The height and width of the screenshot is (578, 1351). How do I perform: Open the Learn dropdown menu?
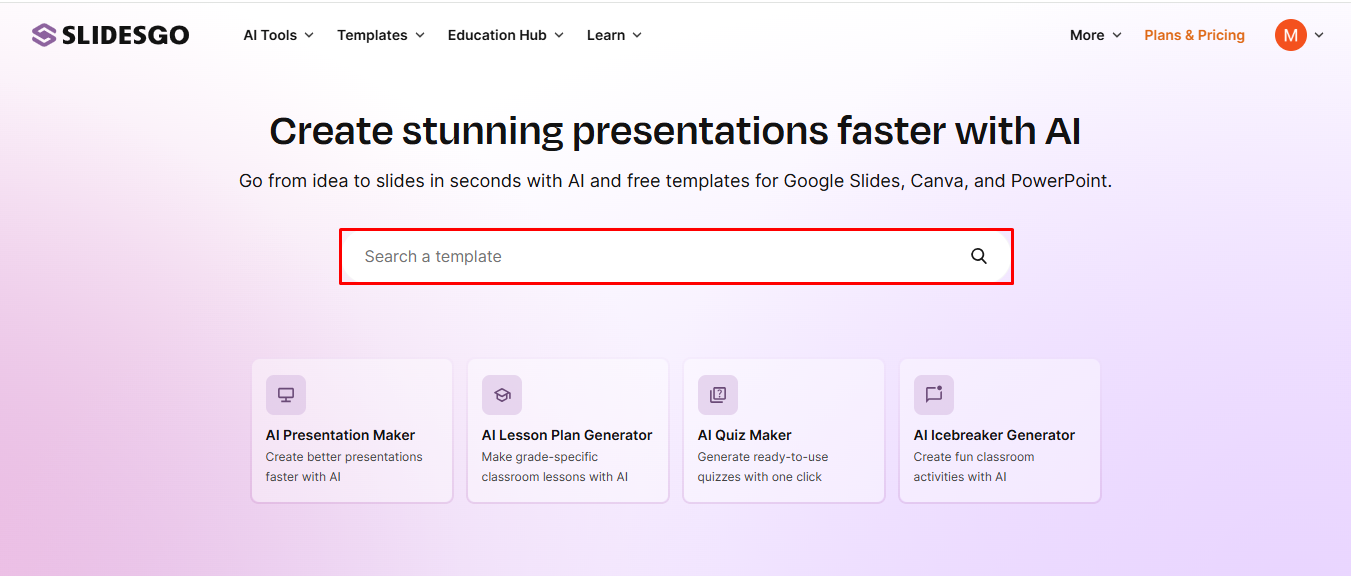point(614,35)
